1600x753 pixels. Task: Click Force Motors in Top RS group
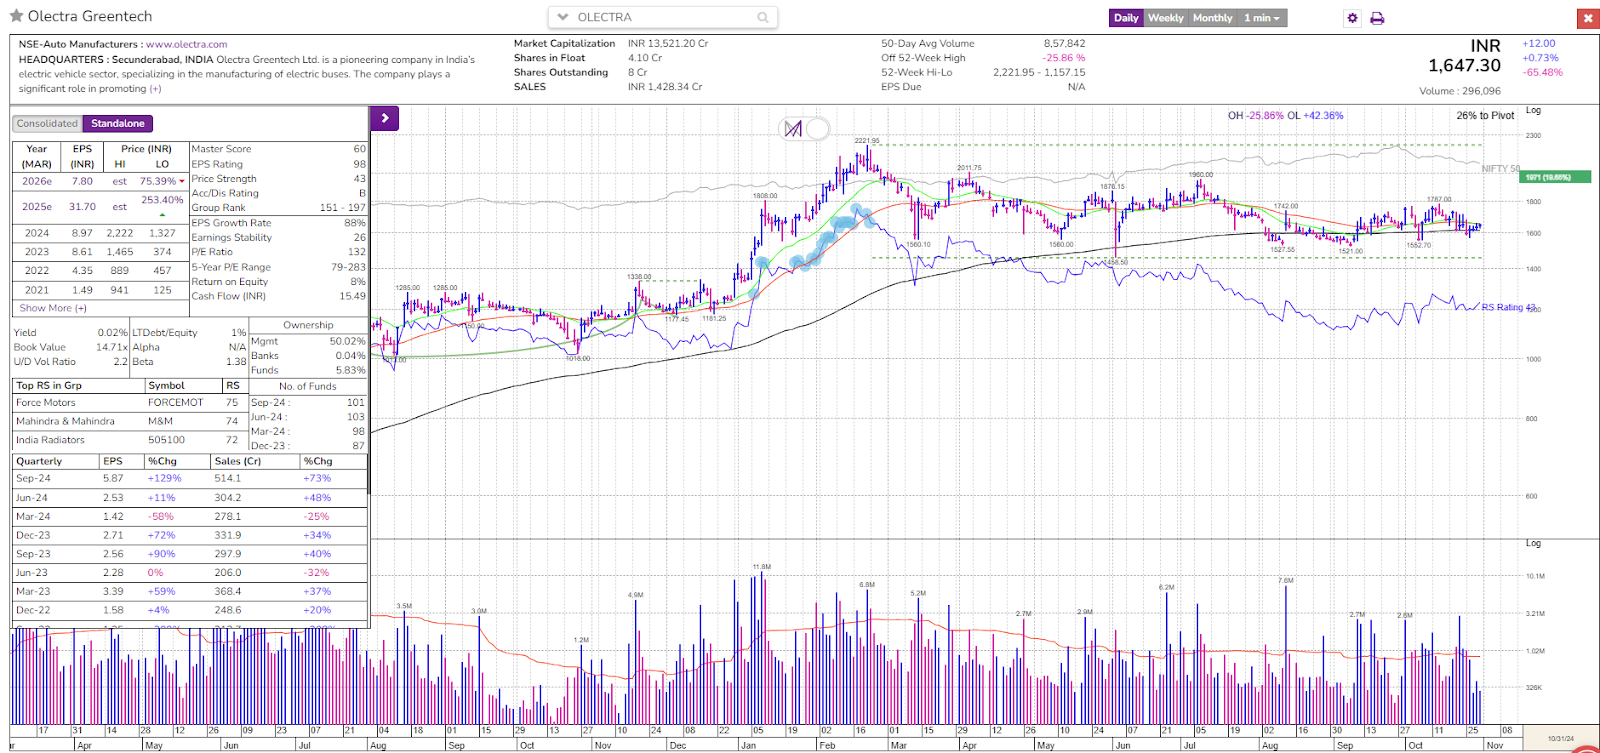click(46, 403)
